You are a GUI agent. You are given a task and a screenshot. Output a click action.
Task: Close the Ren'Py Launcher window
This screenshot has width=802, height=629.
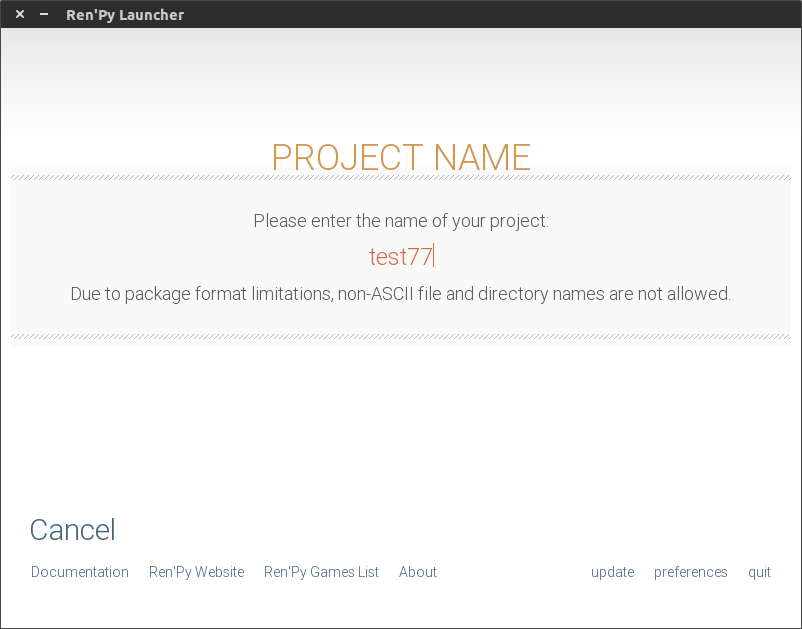tap(20, 14)
